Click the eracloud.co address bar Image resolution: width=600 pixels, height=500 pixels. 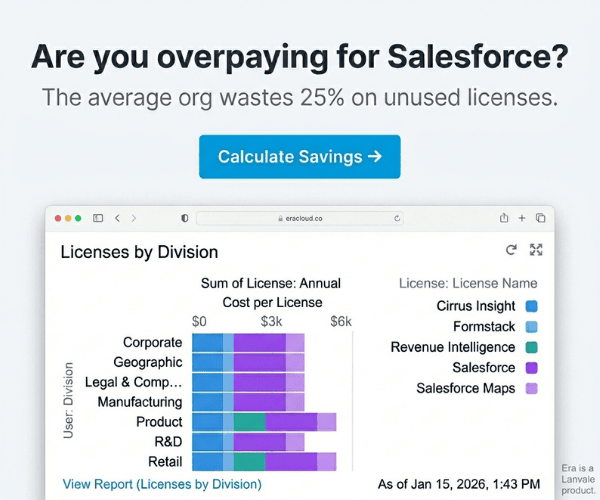click(300, 218)
